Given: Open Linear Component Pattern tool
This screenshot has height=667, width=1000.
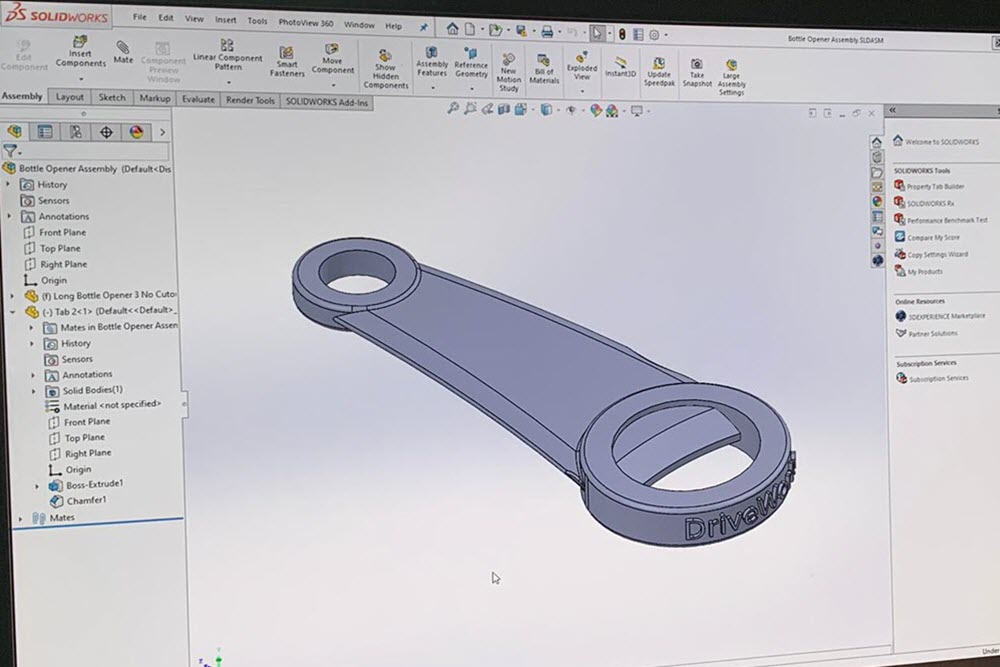Looking at the screenshot, I should pyautogui.click(x=228, y=55).
